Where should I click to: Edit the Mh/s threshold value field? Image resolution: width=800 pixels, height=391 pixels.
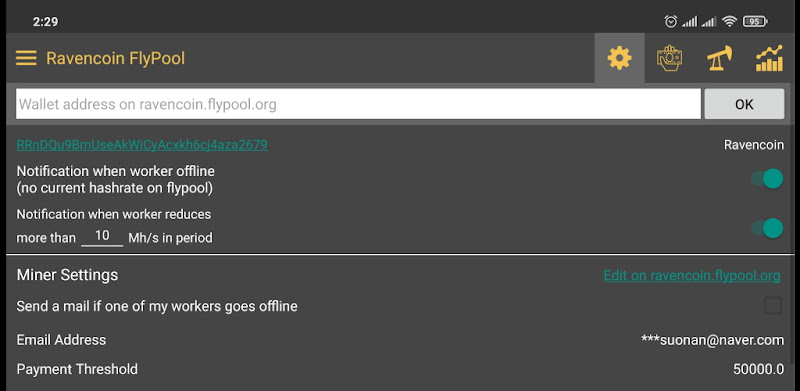(x=102, y=236)
